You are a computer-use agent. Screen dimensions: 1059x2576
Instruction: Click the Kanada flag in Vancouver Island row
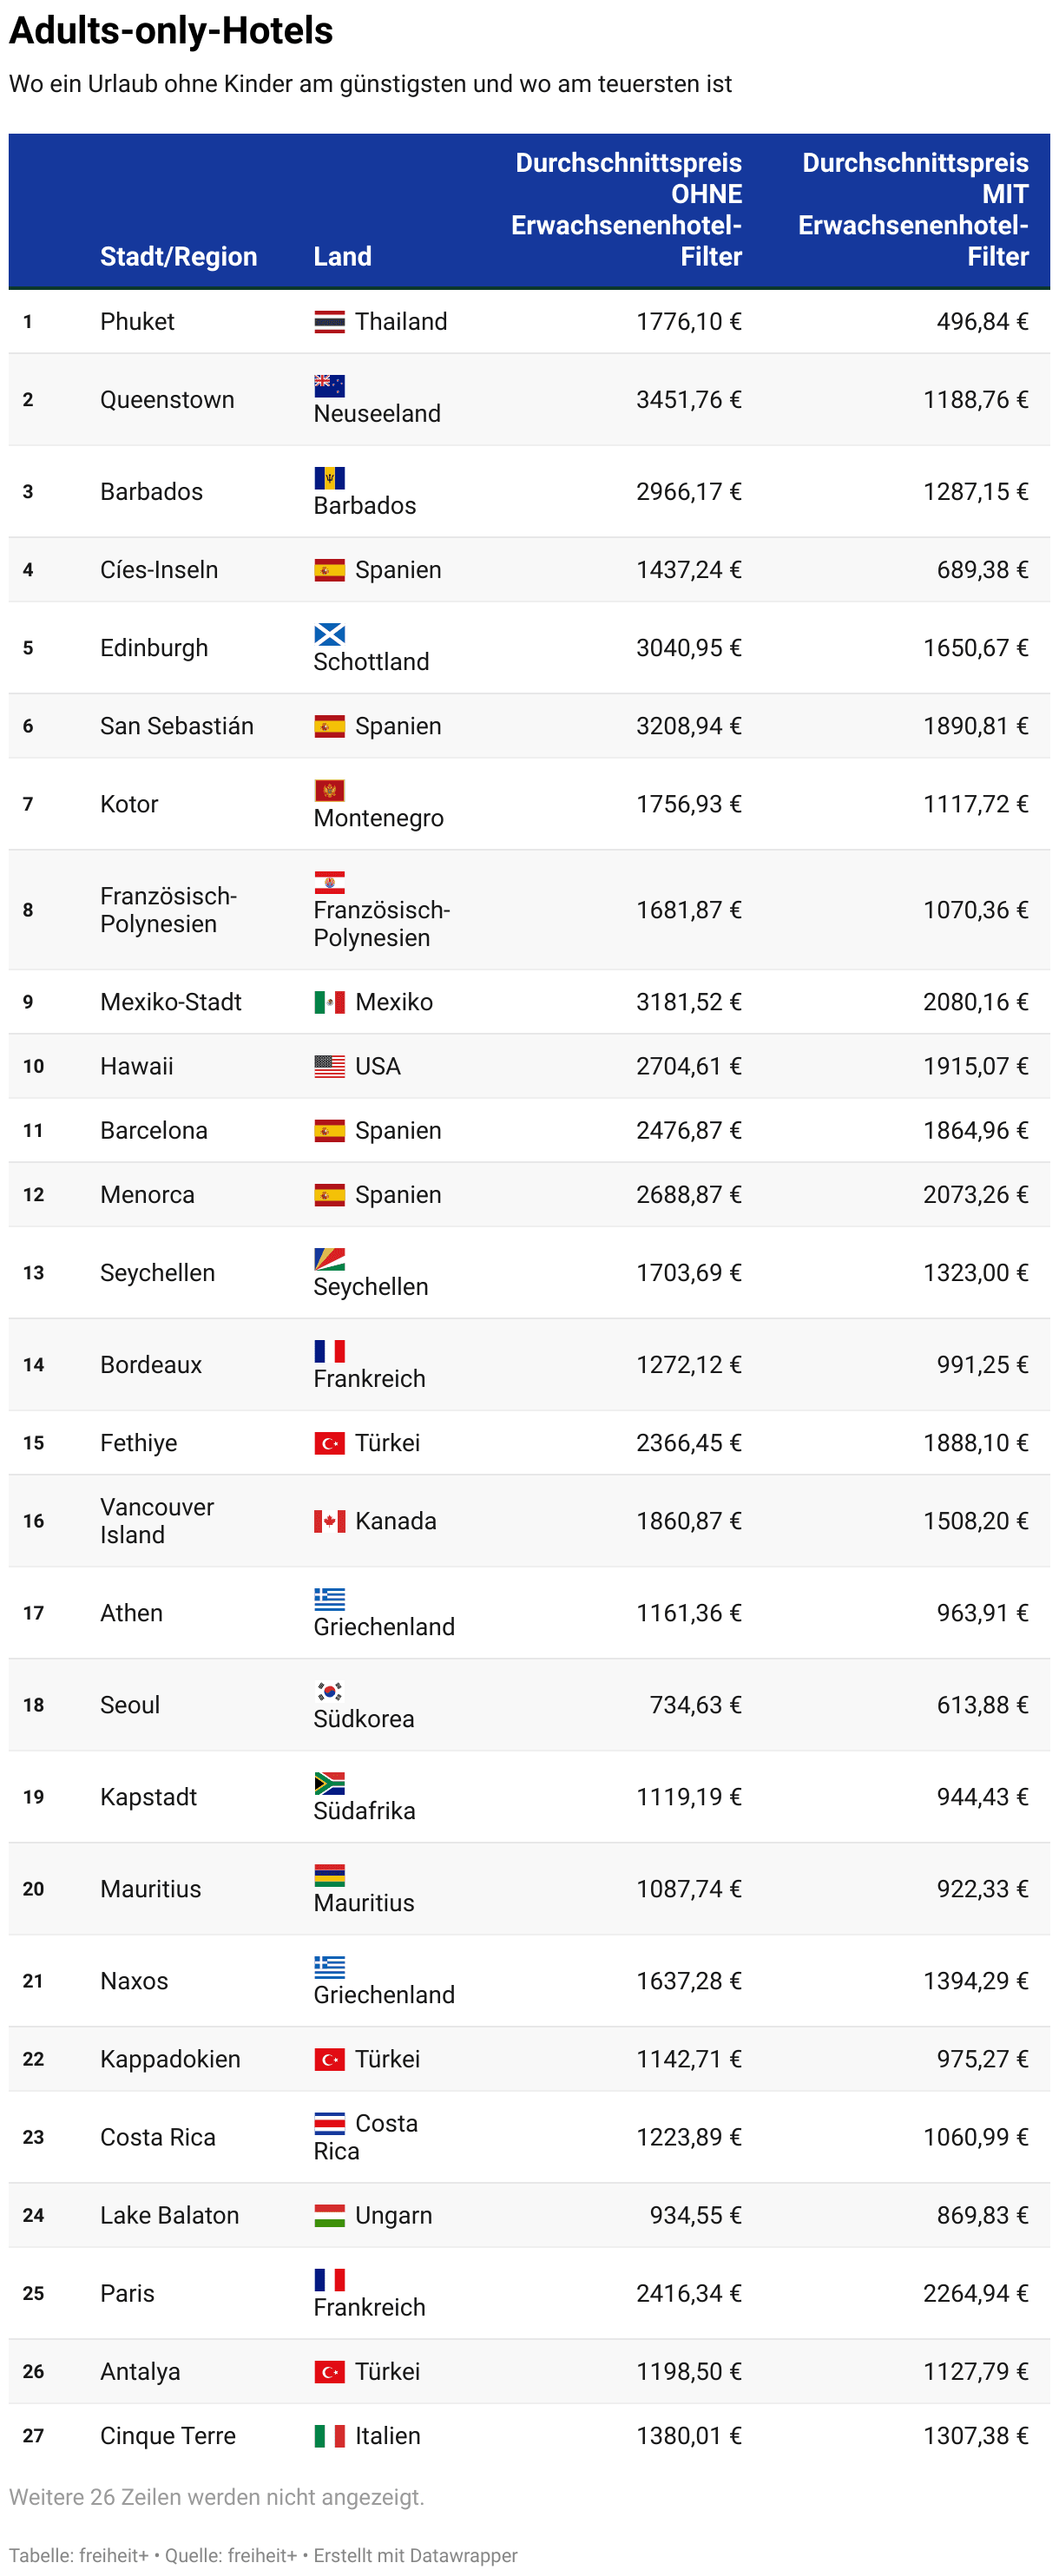[x=329, y=1521]
